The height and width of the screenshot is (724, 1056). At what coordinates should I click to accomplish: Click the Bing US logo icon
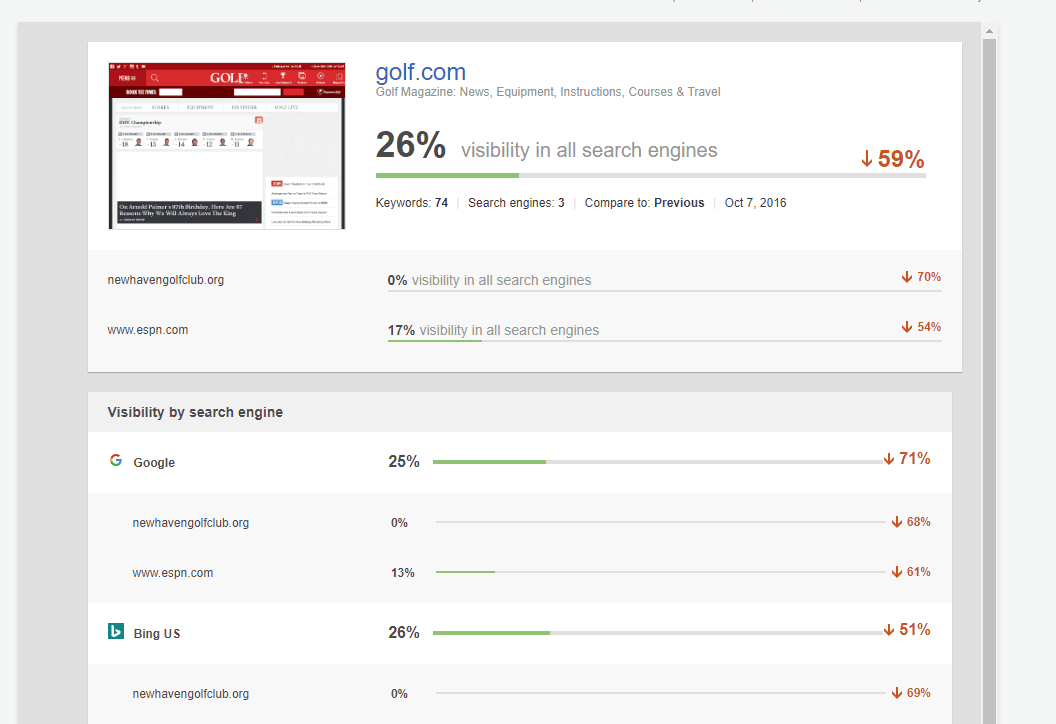pyautogui.click(x=116, y=632)
